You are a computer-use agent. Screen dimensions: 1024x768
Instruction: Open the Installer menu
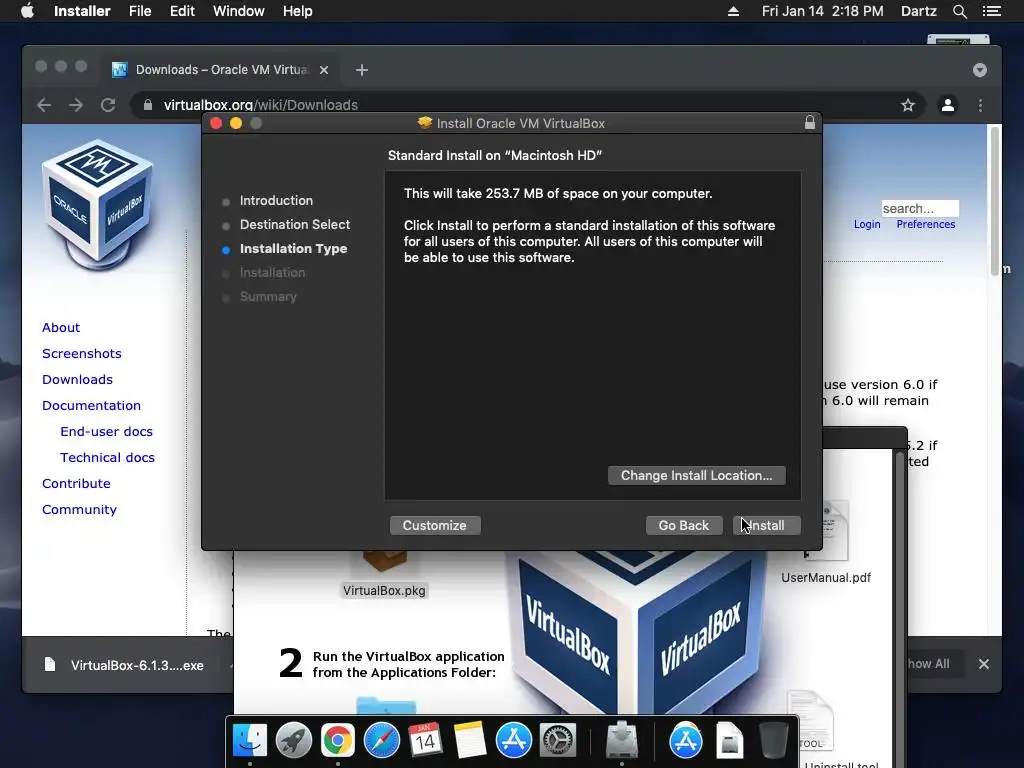[82, 11]
